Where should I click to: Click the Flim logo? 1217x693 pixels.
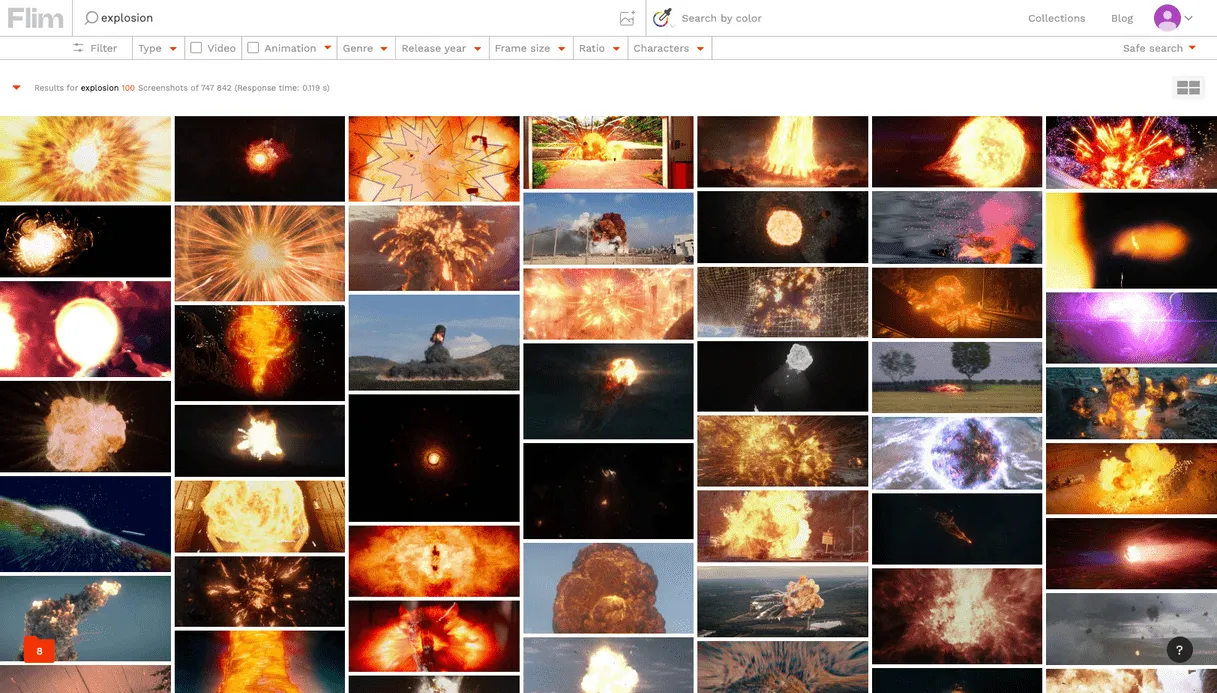click(36, 18)
